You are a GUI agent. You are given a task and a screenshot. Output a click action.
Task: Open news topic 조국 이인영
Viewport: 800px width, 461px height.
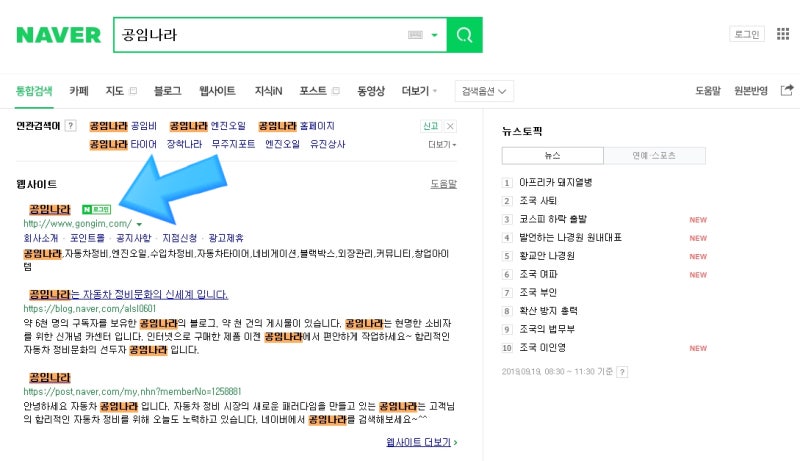[542, 348]
